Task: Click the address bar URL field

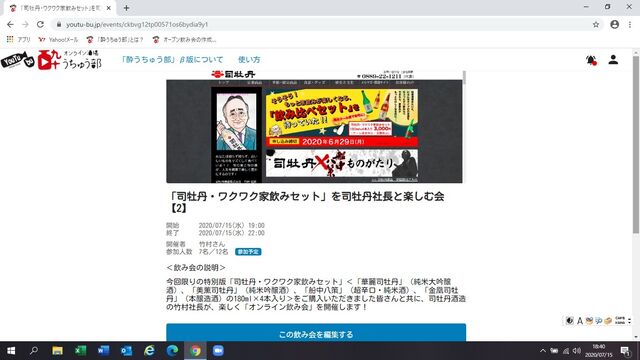Action: pyautogui.click(x=322, y=24)
